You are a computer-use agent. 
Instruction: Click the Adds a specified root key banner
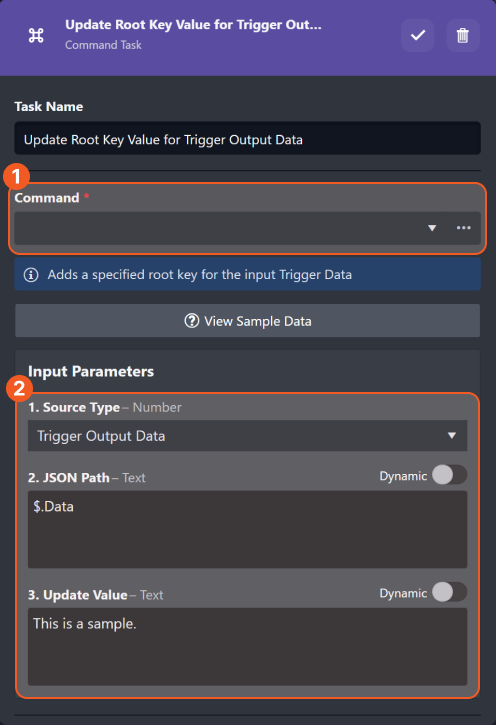pyautogui.click(x=247, y=275)
